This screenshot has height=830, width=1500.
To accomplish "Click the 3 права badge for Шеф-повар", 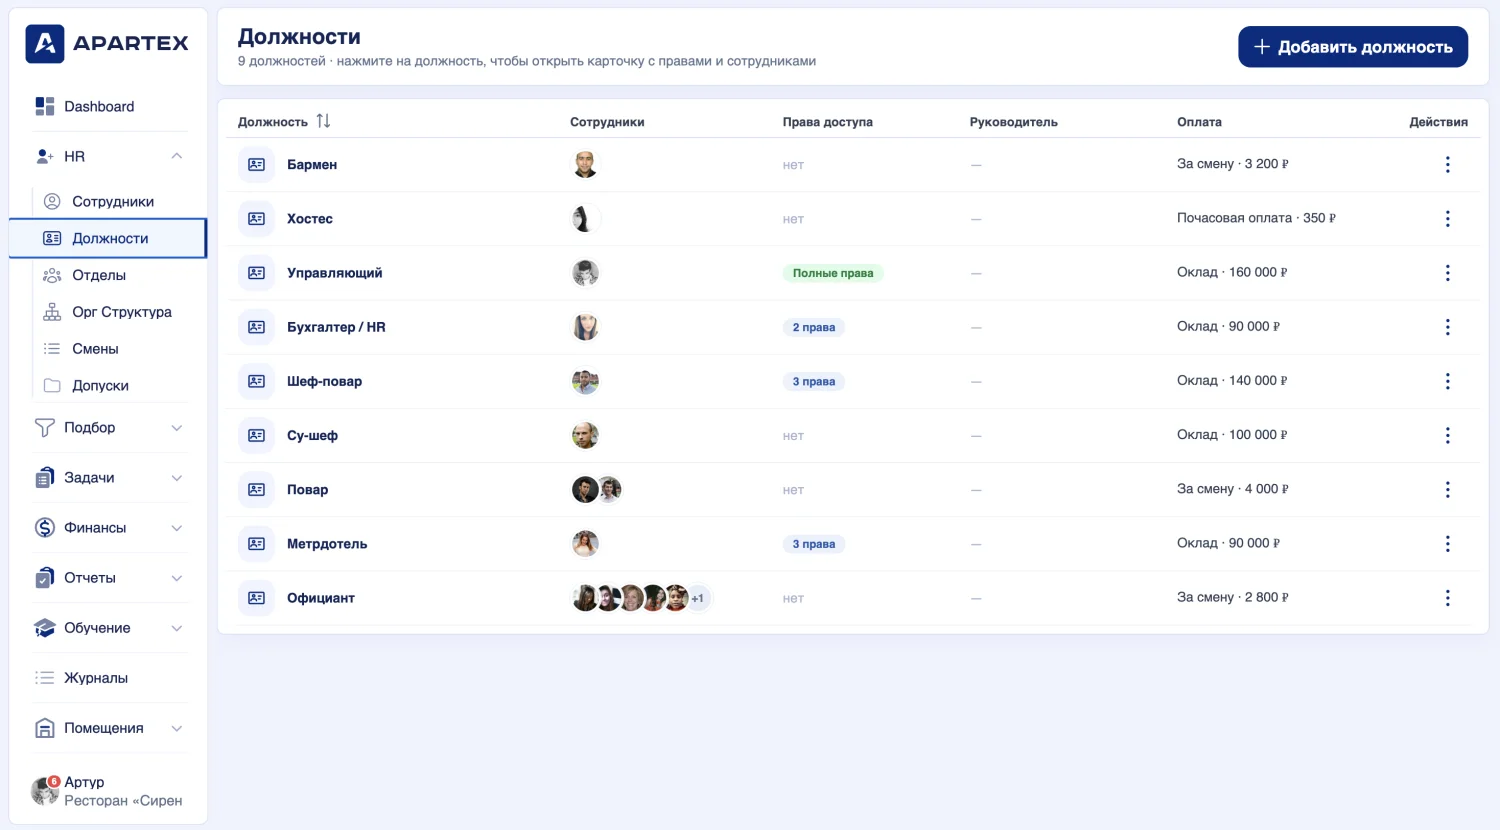I will click(813, 381).
